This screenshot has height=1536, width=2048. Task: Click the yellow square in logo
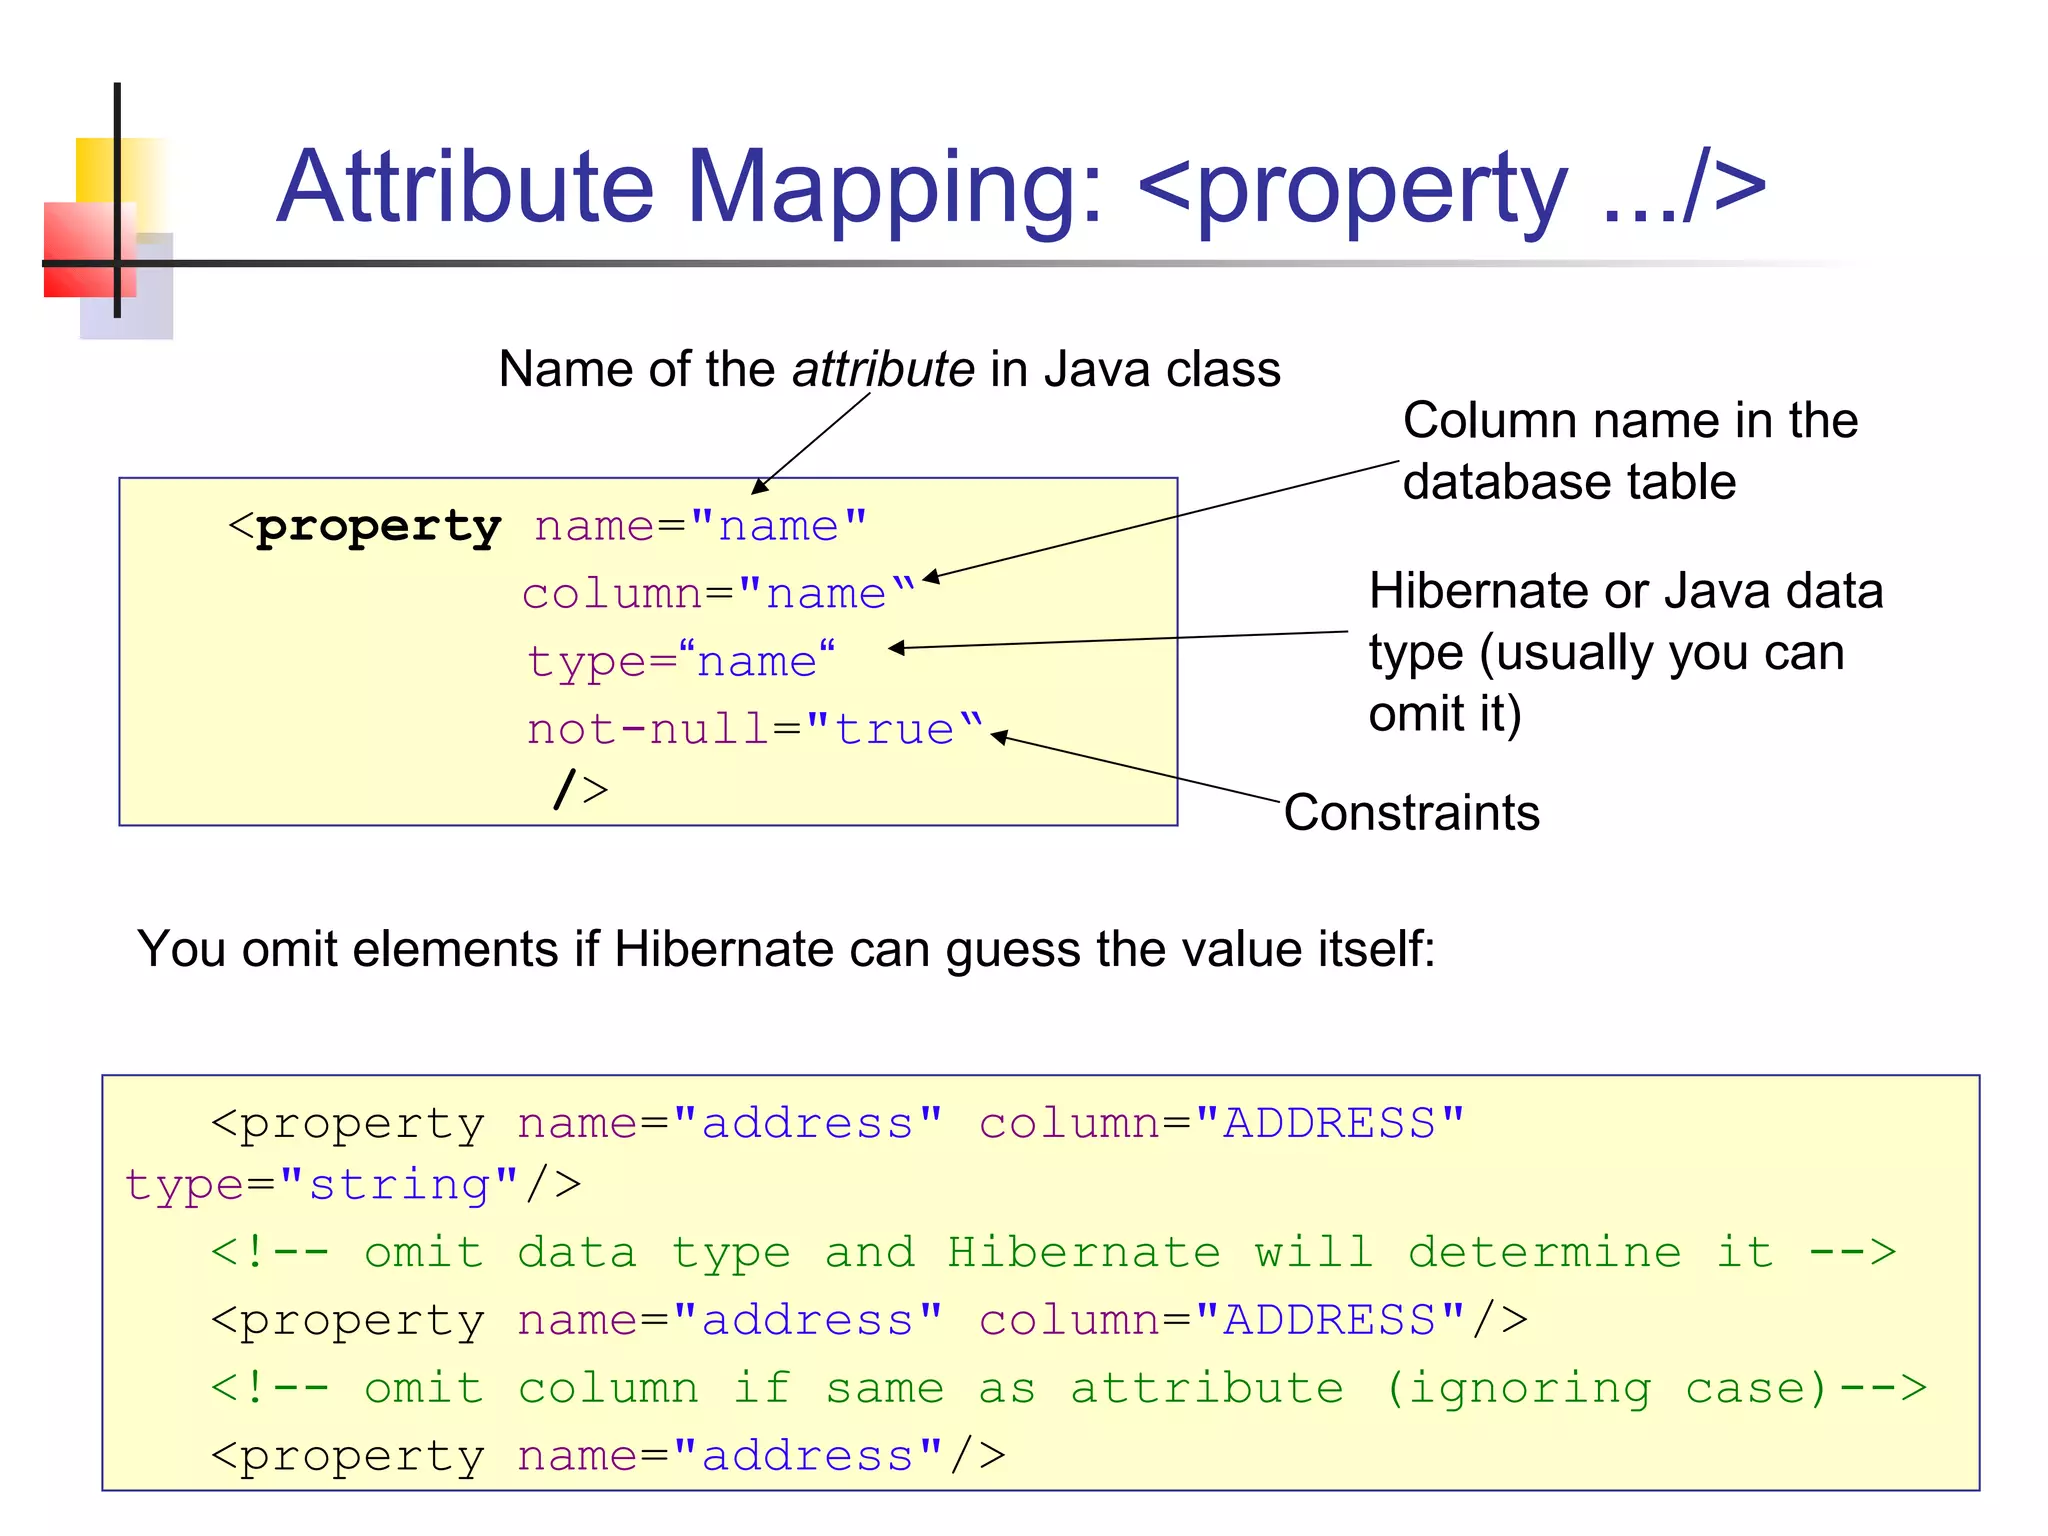click(x=95, y=168)
